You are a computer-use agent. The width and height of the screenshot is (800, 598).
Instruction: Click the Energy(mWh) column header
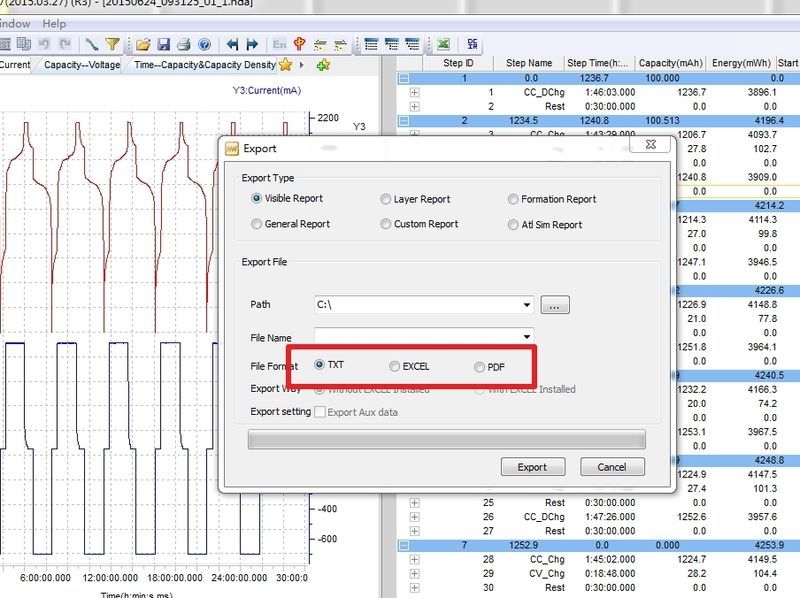pos(741,63)
